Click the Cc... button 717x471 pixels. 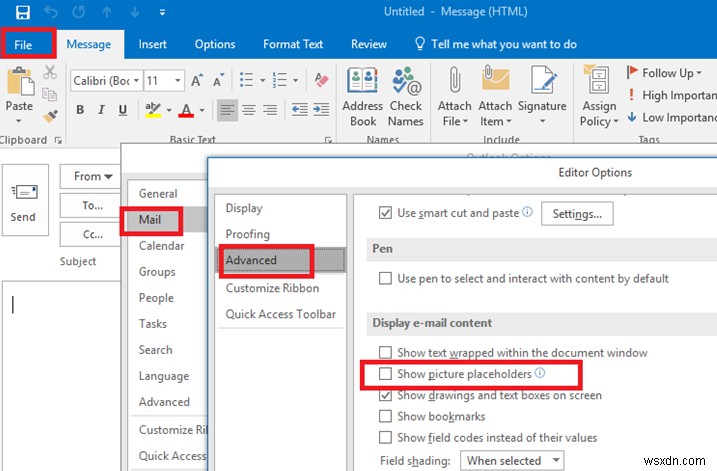[x=92, y=234]
